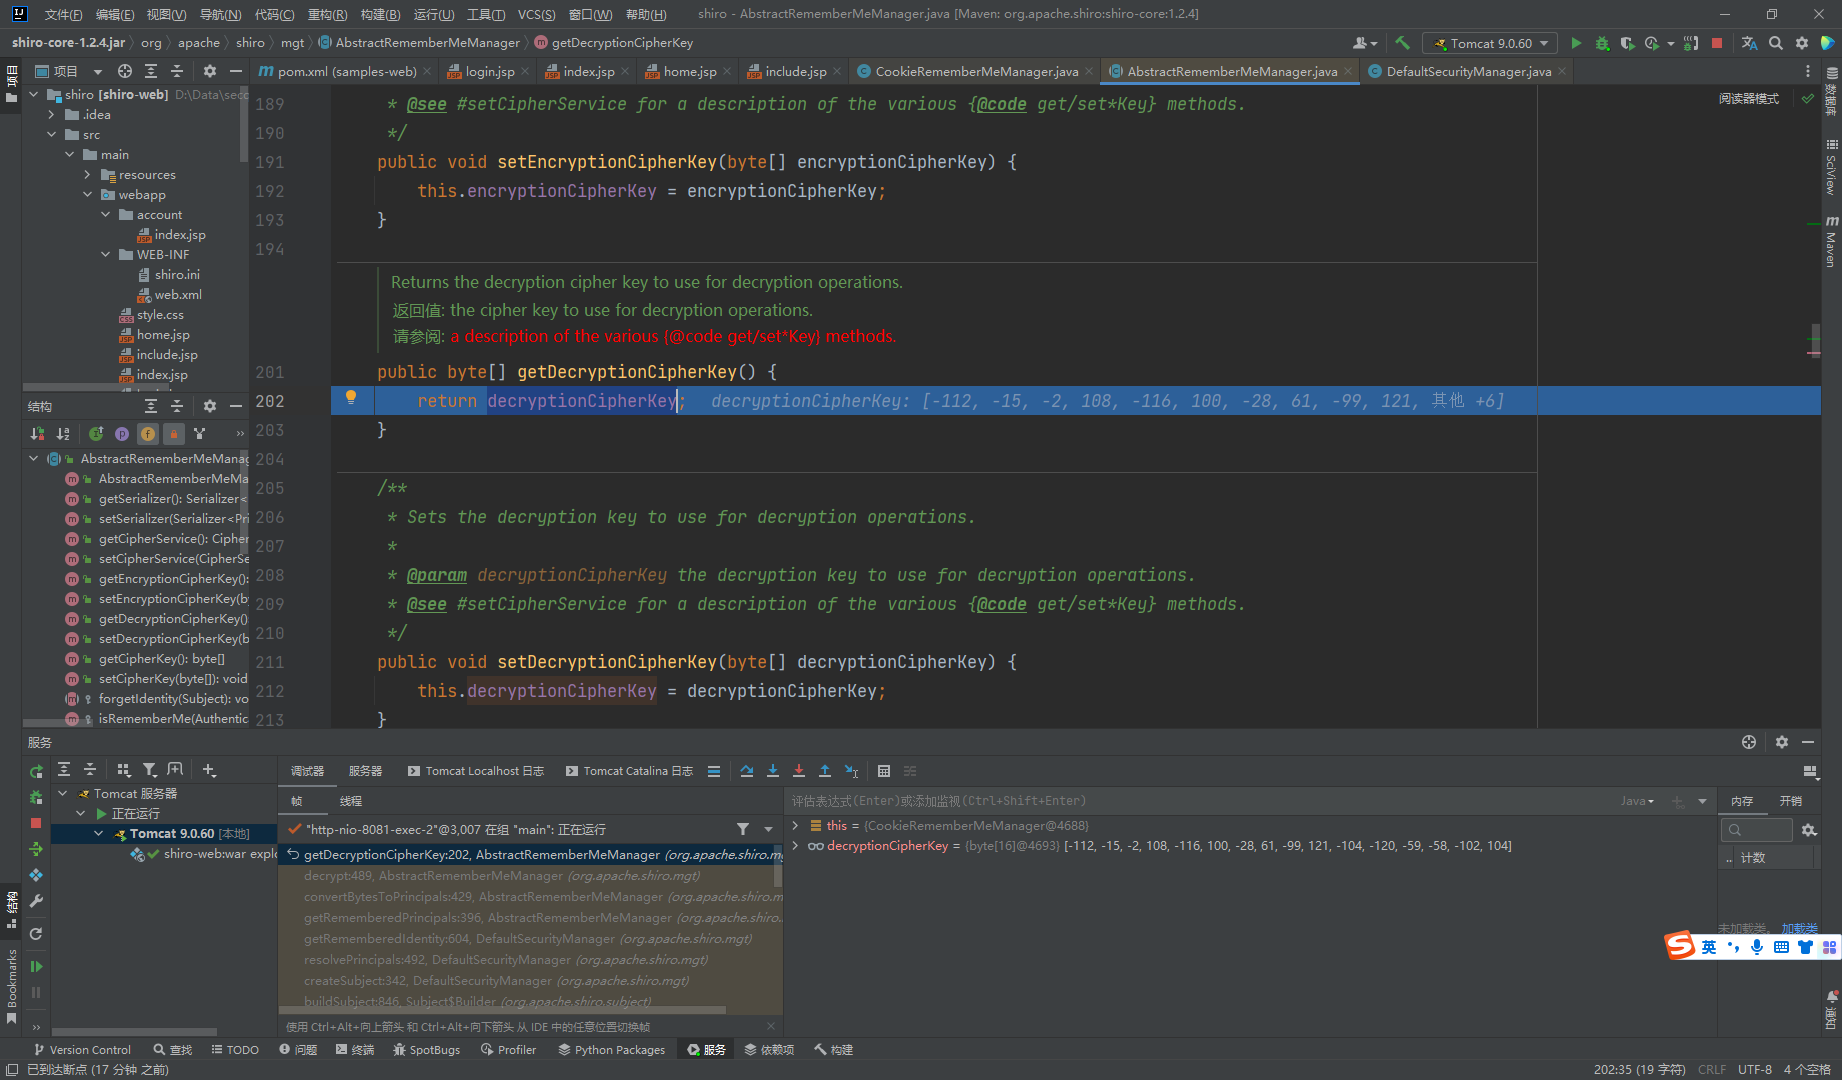
Task: Click the lightbulb intention icon at line 202
Action: (351, 398)
